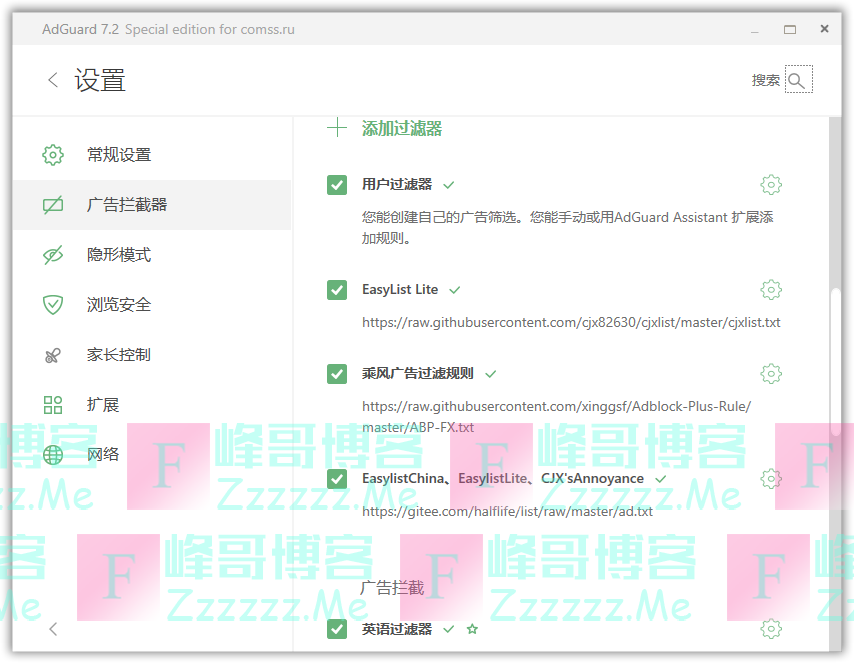Click the filter list vertical scrollbar

pyautogui.click(x=835, y=360)
